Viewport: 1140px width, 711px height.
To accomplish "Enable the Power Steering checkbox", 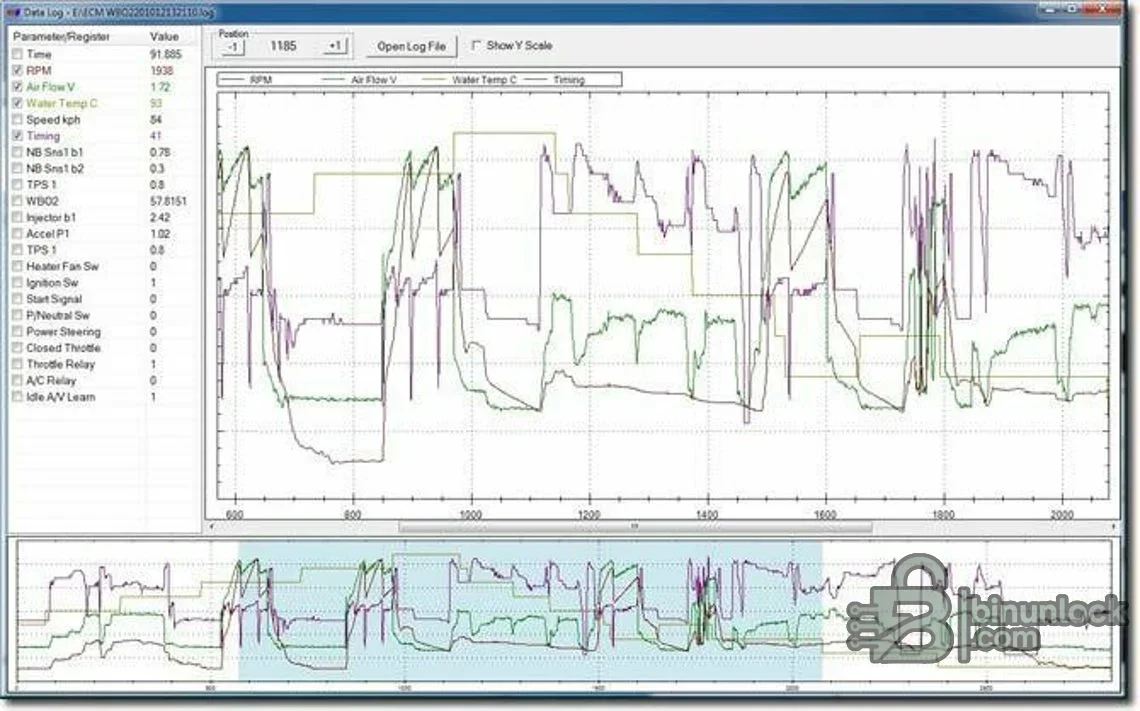I will 17,332.
